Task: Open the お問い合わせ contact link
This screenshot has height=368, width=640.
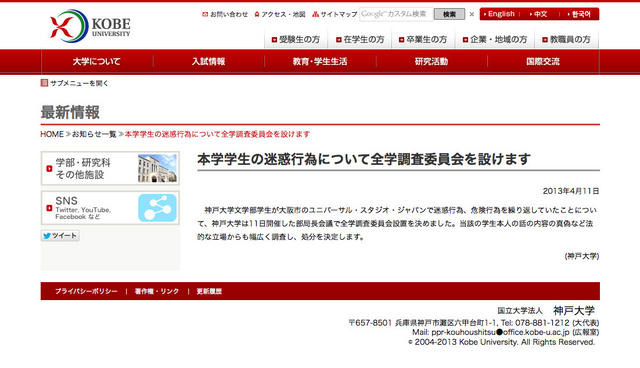Action: coord(225,14)
